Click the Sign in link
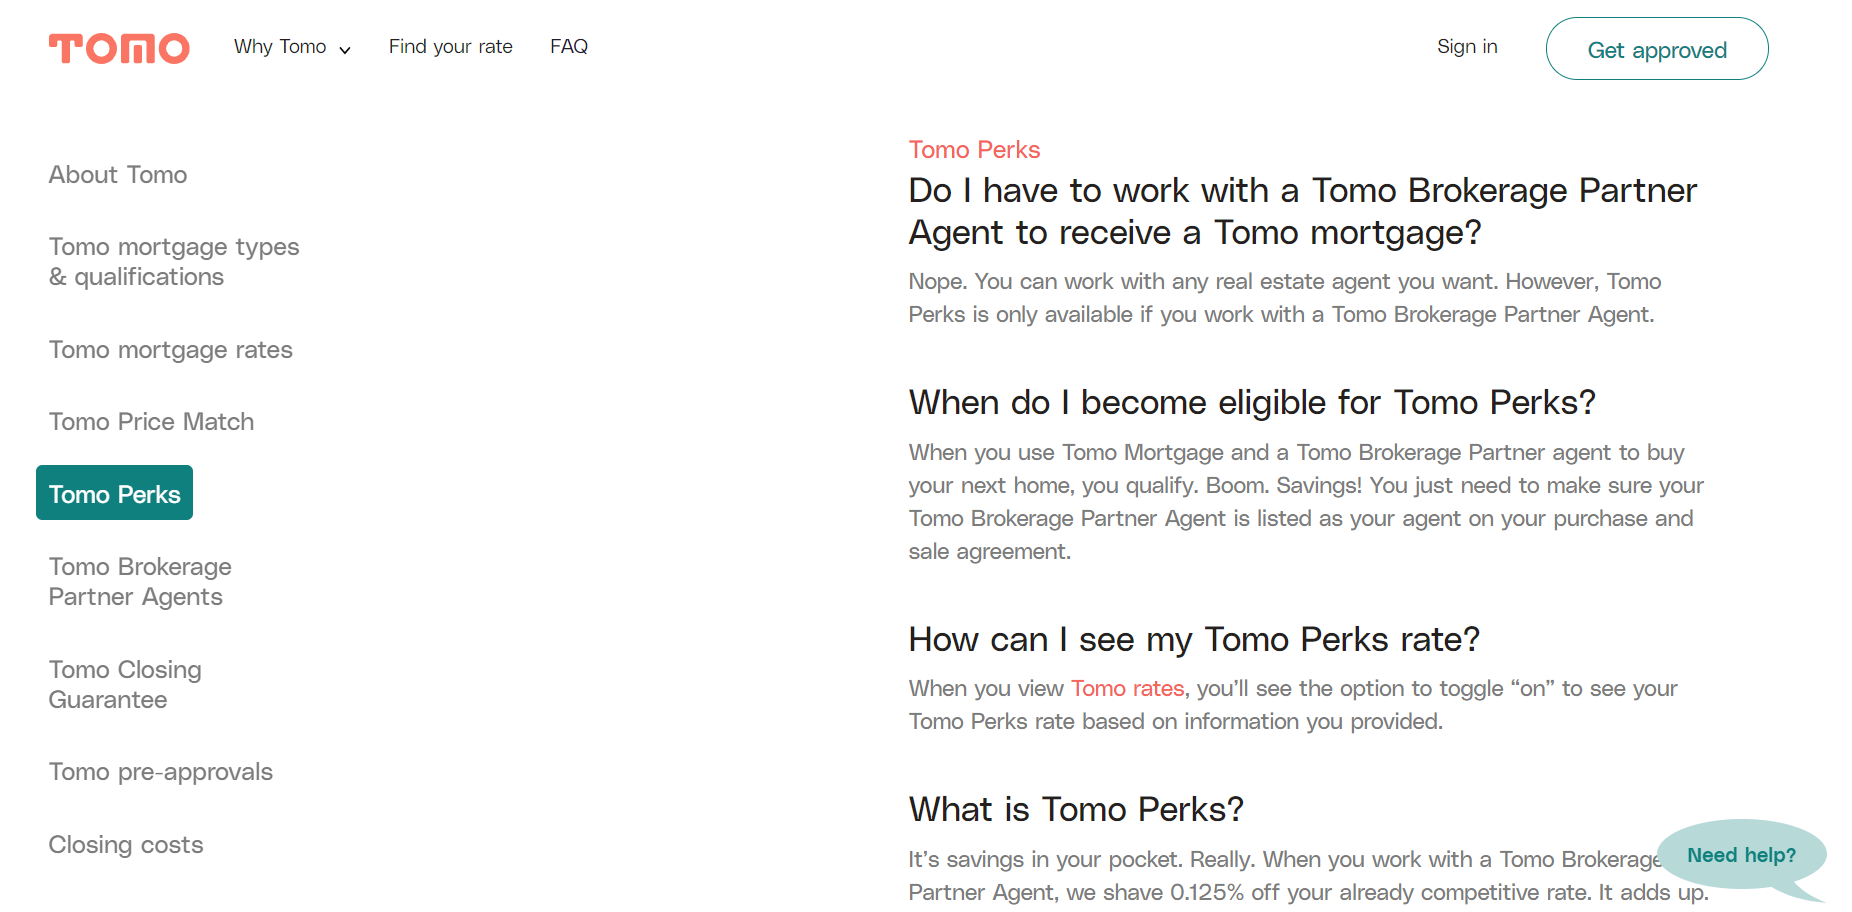This screenshot has height=912, width=1852. (x=1467, y=47)
